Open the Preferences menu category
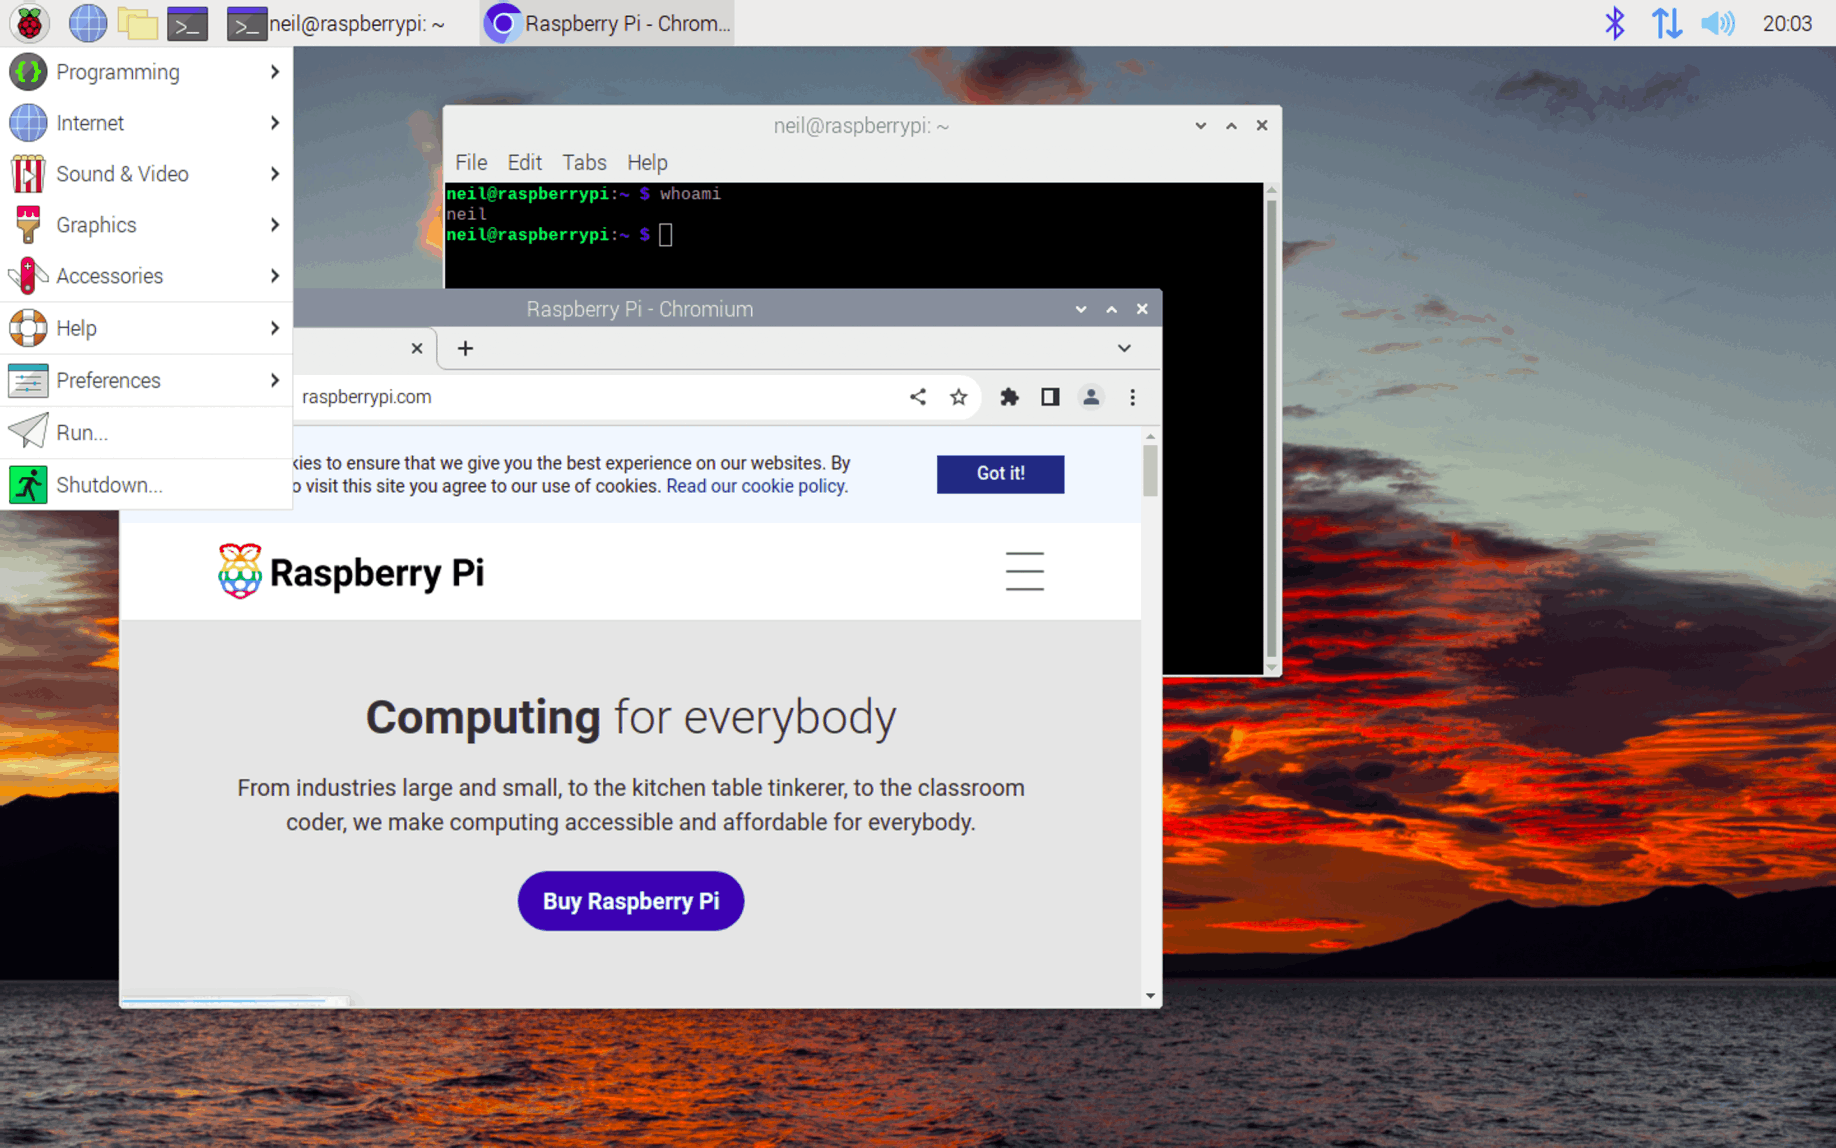 [146, 380]
